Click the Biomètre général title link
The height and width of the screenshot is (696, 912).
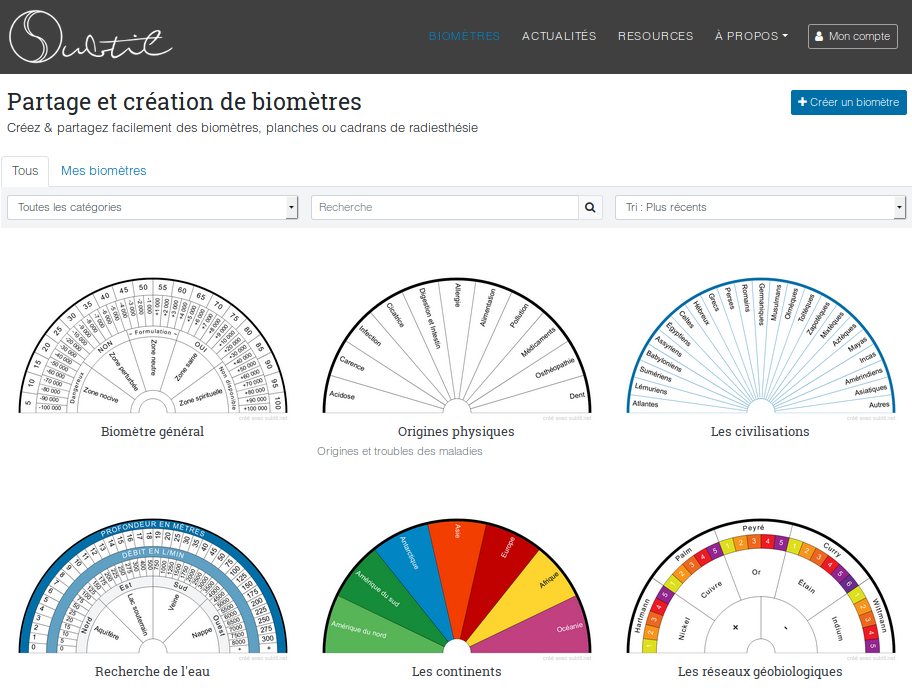(x=152, y=431)
